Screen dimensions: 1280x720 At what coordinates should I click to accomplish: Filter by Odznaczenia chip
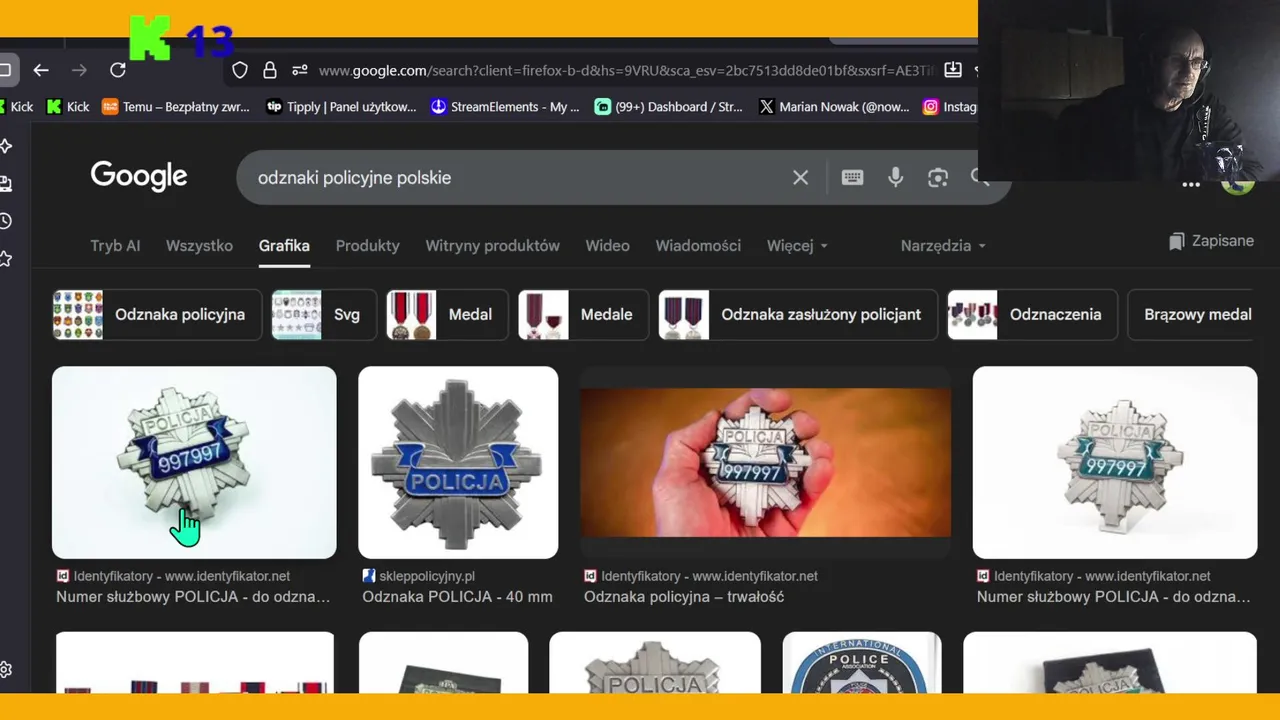click(1032, 315)
